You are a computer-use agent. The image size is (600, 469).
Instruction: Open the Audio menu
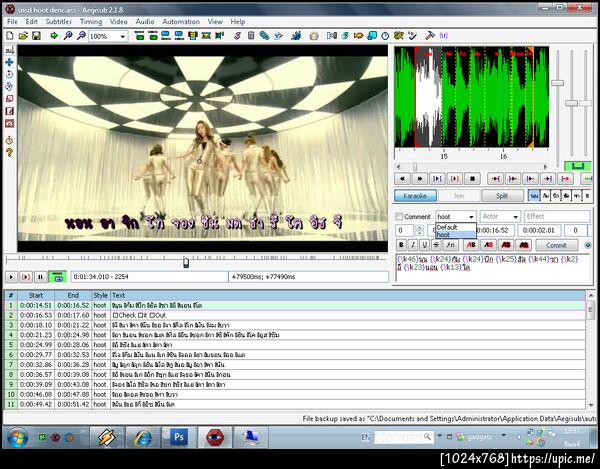145,22
